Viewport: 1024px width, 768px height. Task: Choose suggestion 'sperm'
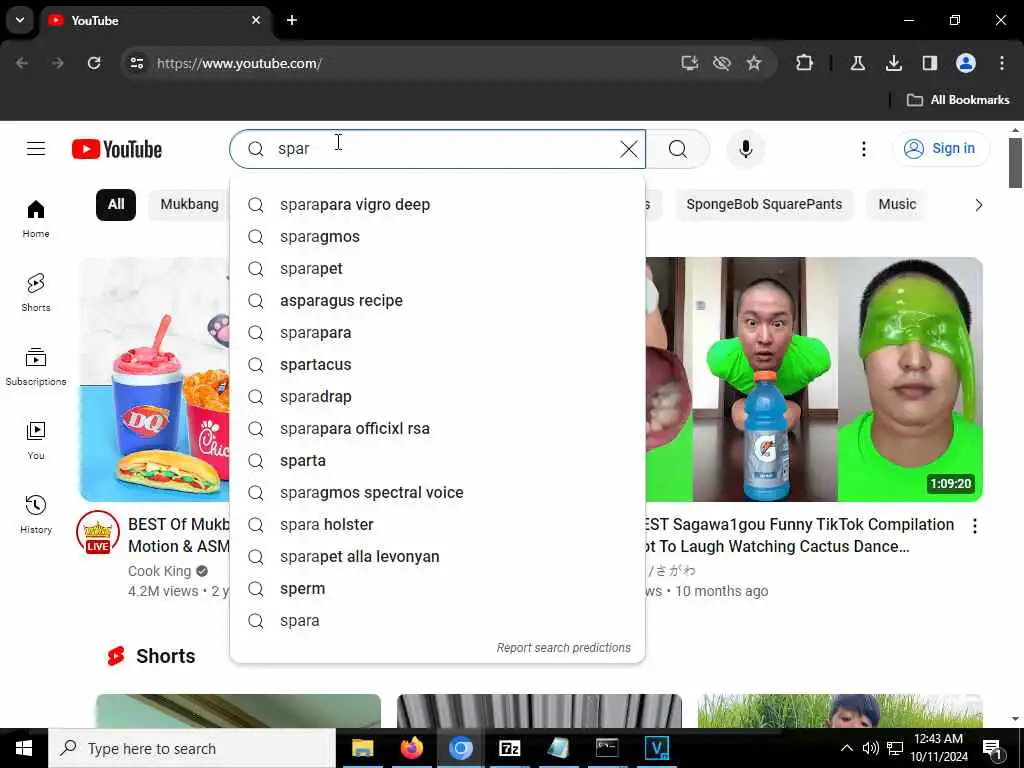point(438,588)
